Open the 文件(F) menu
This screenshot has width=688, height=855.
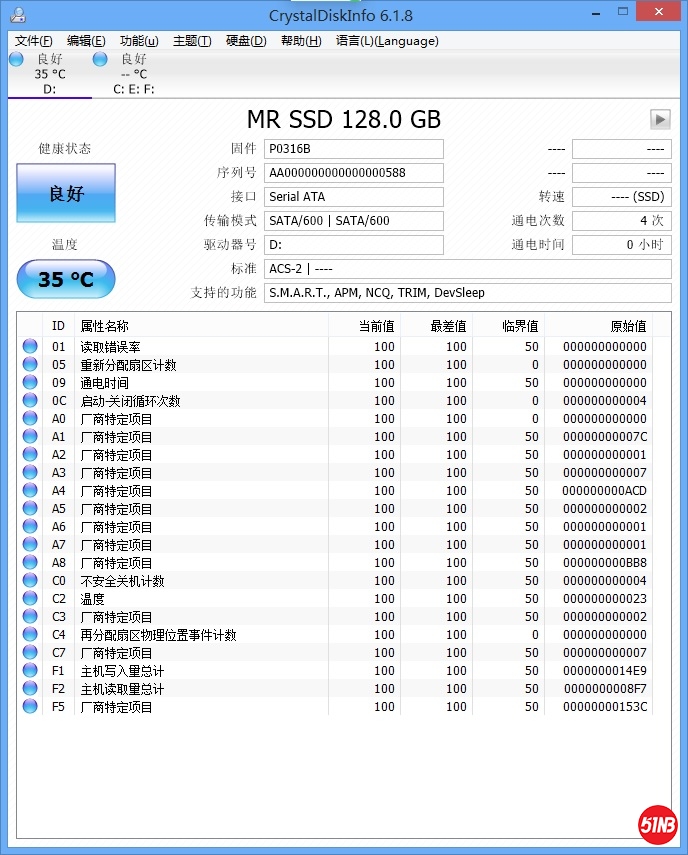point(34,41)
